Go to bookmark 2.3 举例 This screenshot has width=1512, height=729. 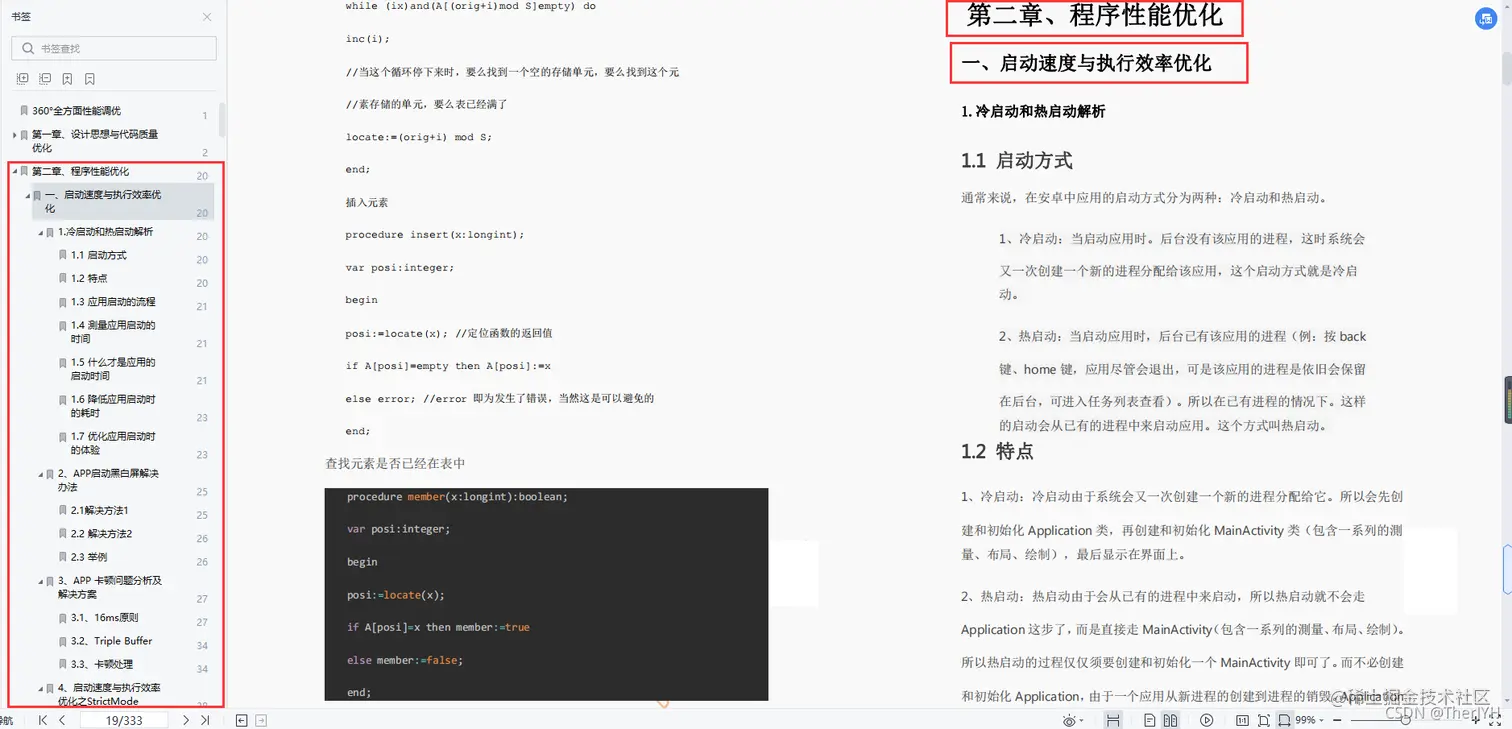(x=89, y=557)
